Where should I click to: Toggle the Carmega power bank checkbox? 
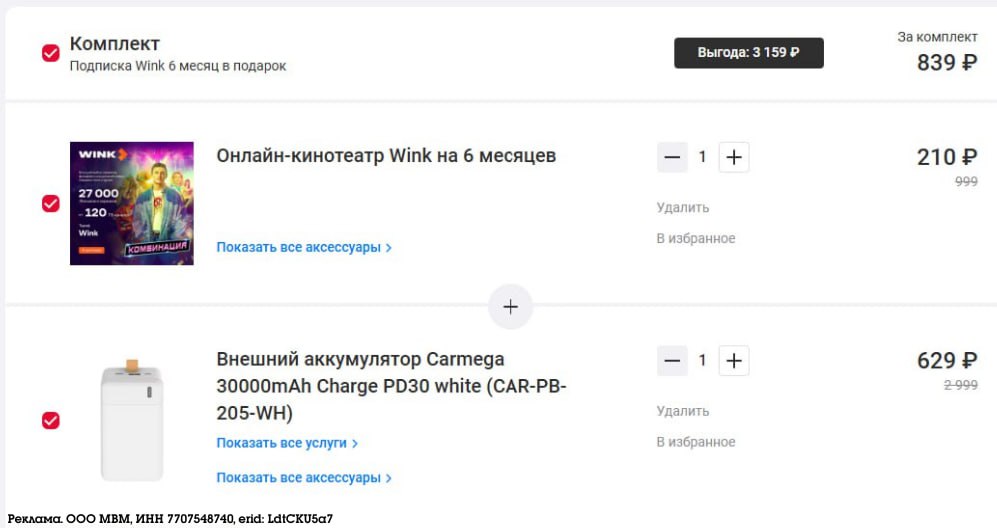click(x=51, y=420)
